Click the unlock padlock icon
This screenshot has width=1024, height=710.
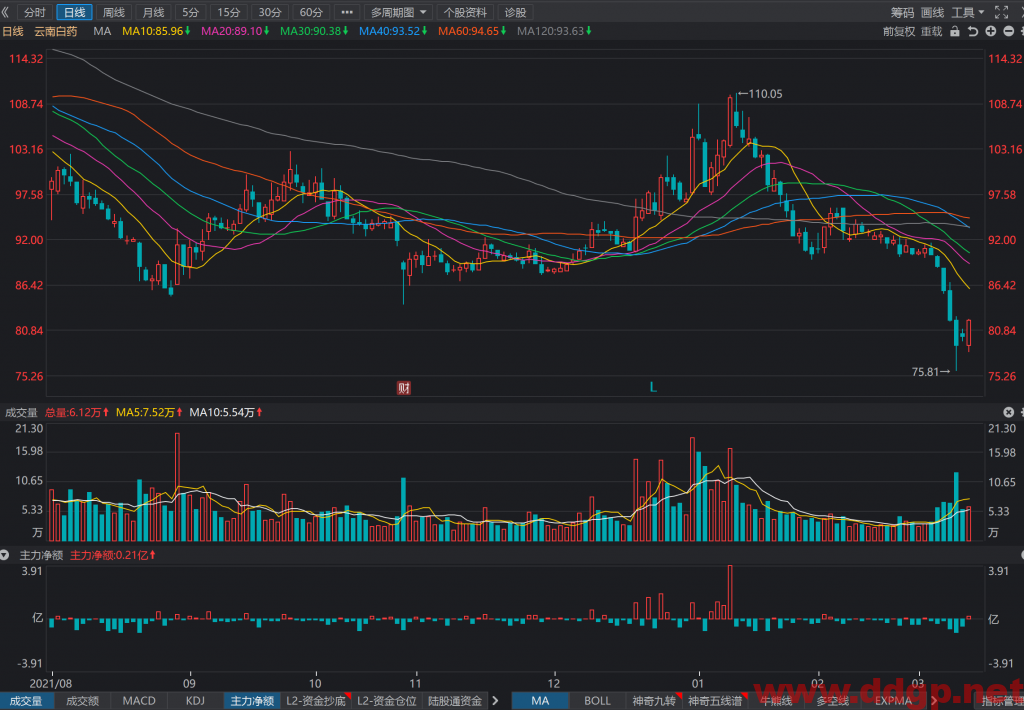click(955, 31)
